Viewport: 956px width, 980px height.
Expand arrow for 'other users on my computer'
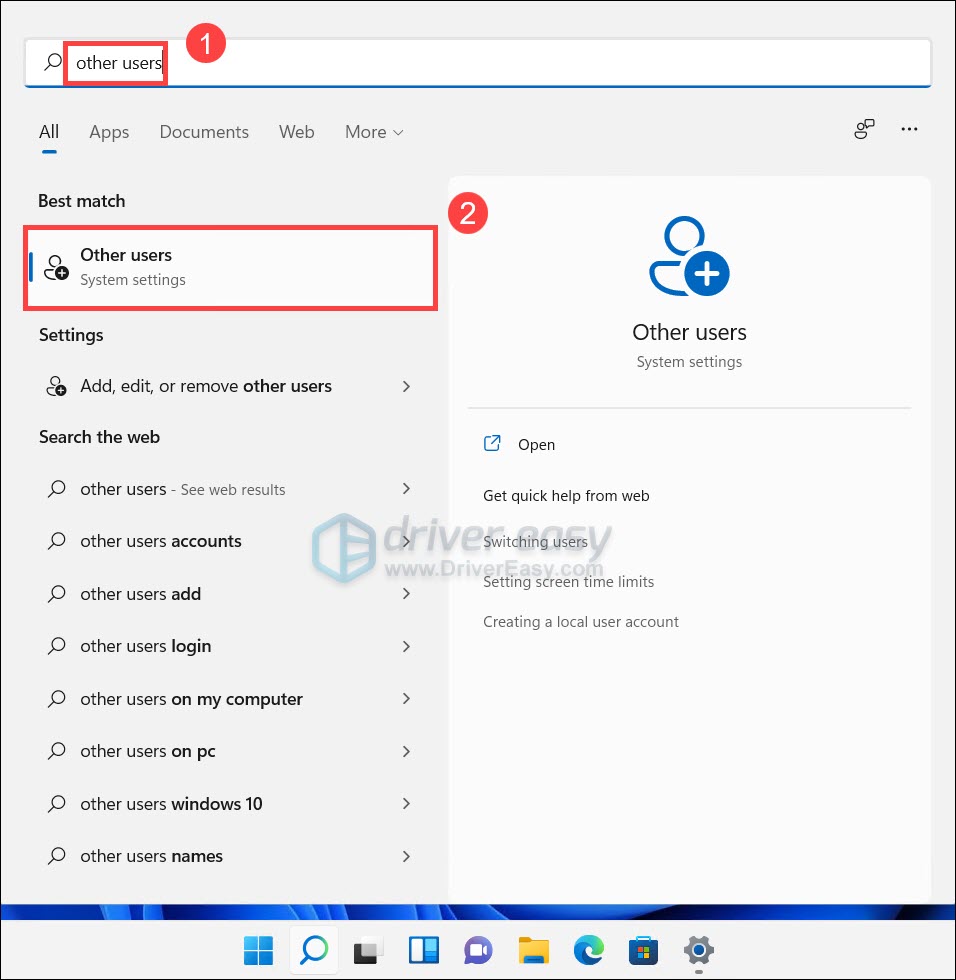tap(406, 699)
